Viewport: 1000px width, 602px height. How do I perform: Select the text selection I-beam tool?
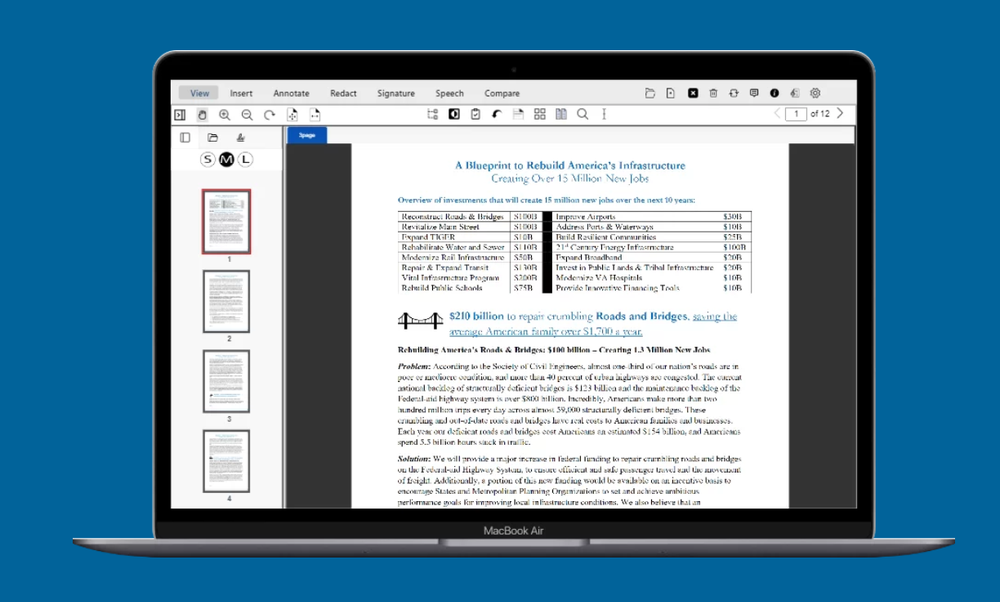[x=604, y=114]
